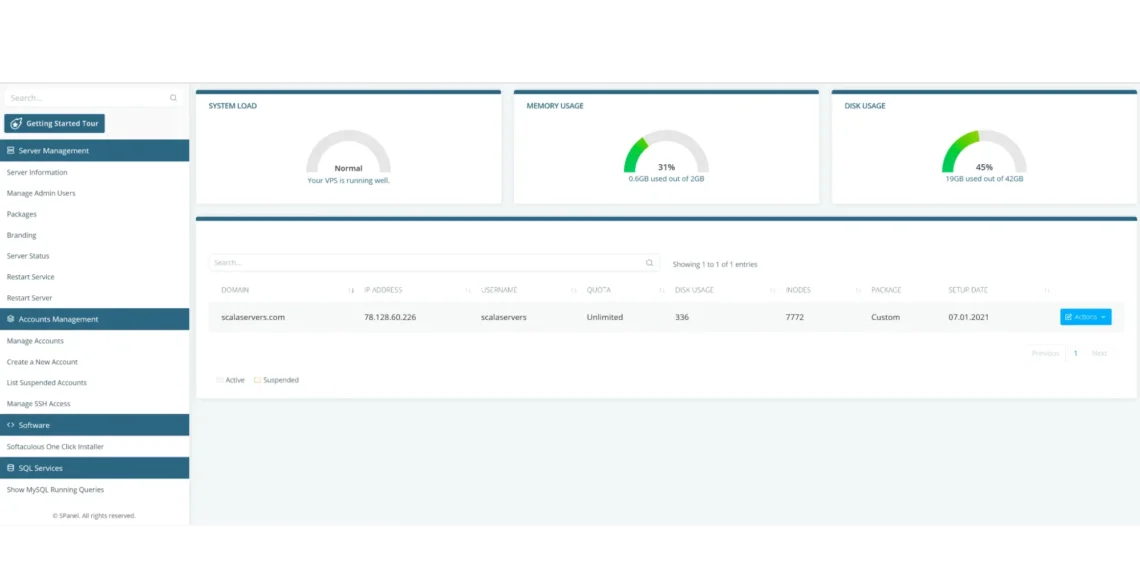Sort by Username column arrows
The width and height of the screenshot is (1140, 570).
click(x=574, y=290)
